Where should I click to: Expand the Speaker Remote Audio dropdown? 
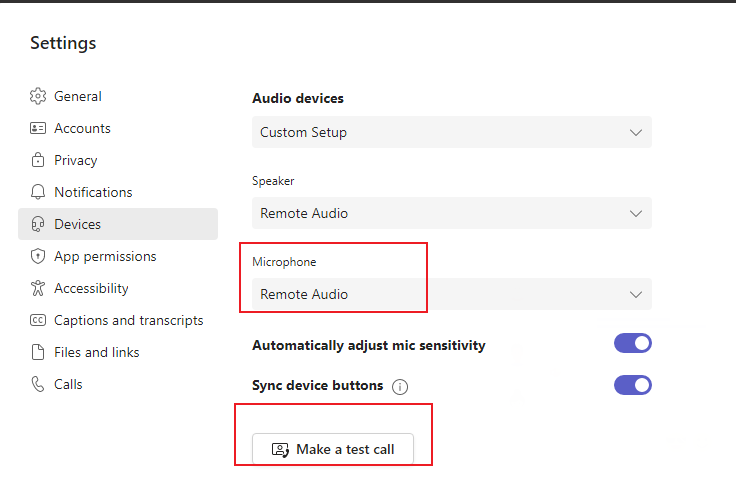tap(451, 213)
